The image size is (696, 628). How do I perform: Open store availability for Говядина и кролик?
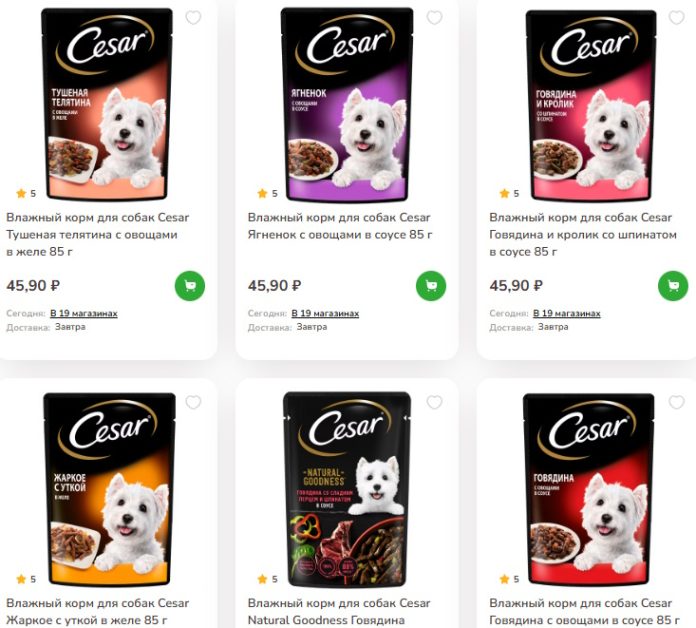pyautogui.click(x=567, y=313)
